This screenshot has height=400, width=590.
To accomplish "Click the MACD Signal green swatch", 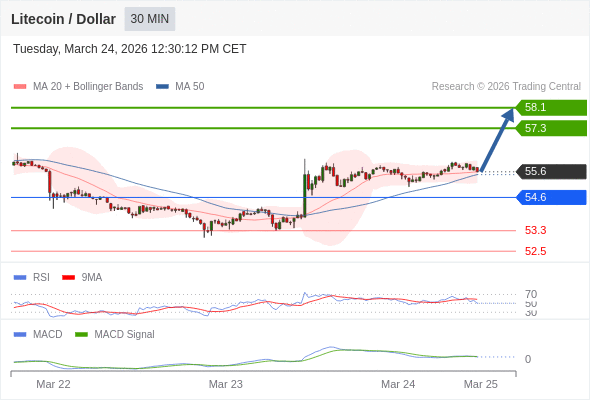I will click(81, 335).
